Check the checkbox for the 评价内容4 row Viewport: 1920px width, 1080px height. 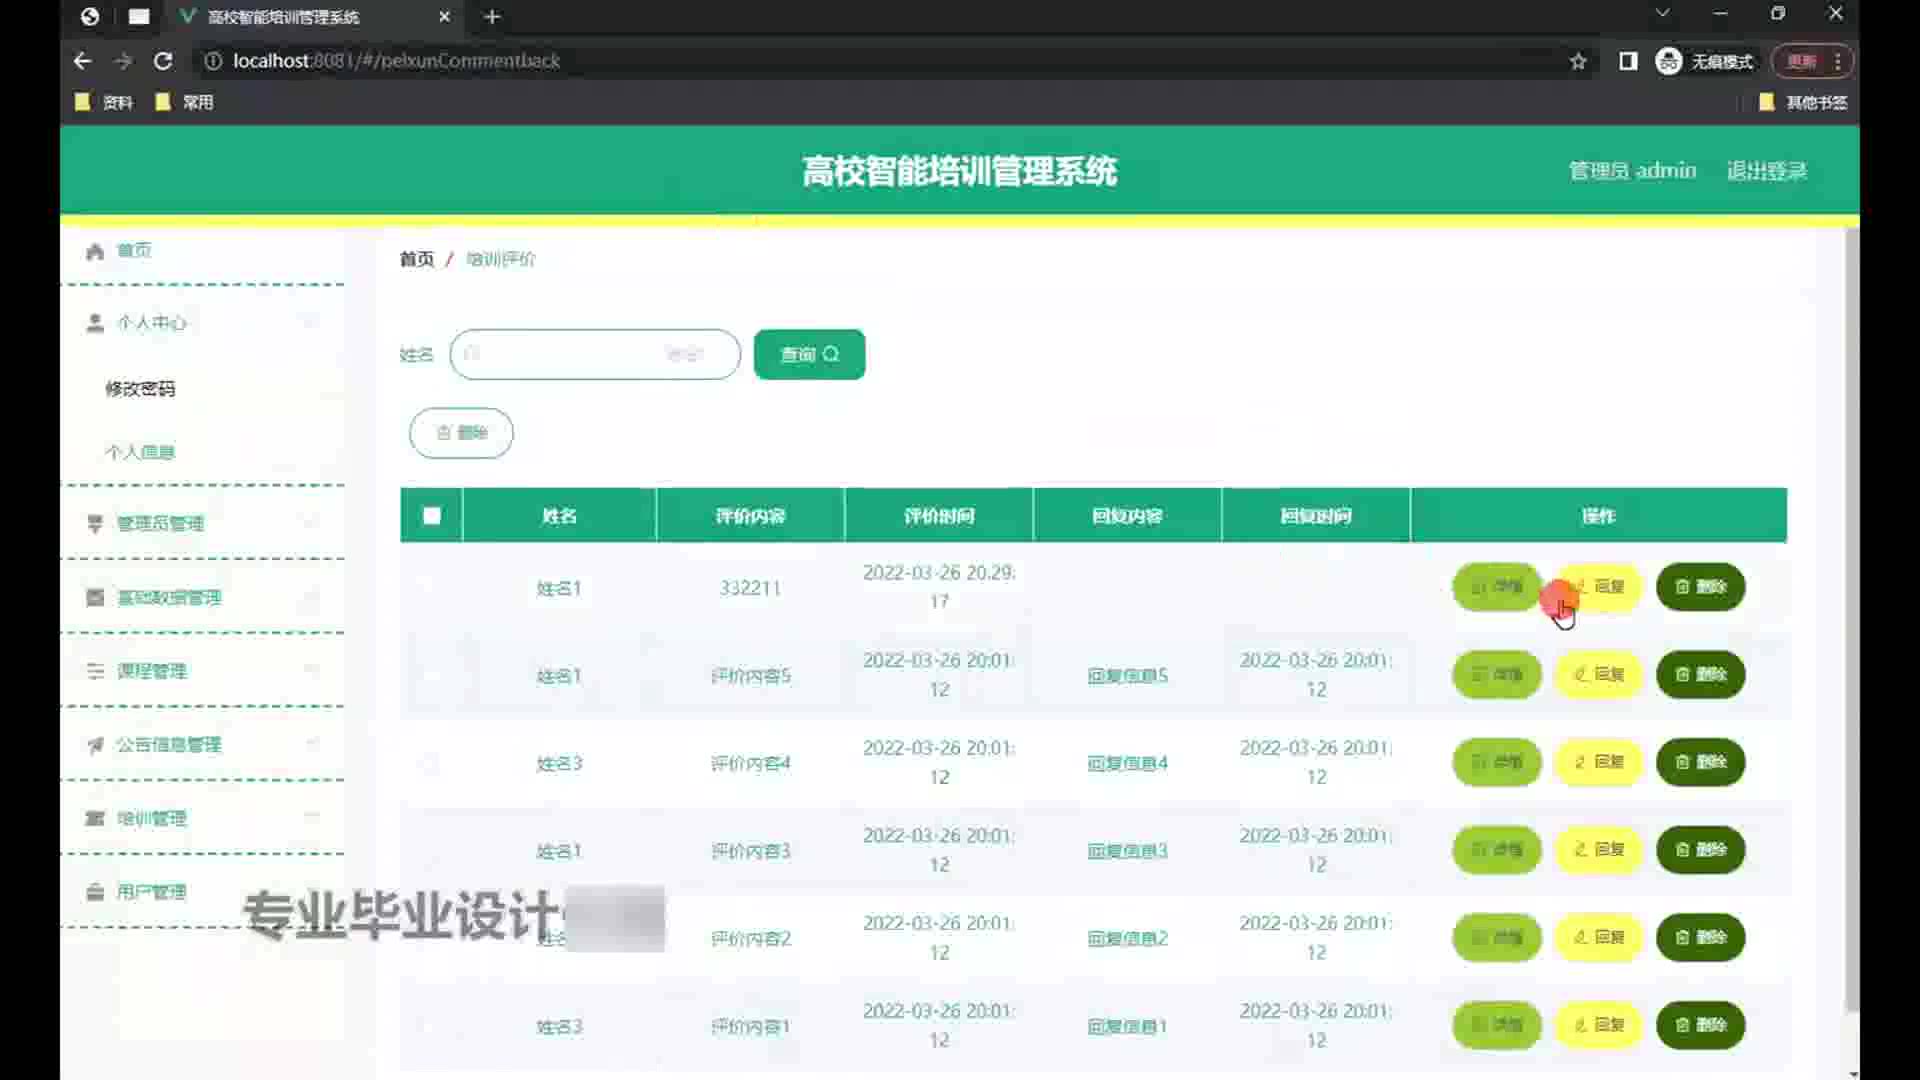pos(432,764)
